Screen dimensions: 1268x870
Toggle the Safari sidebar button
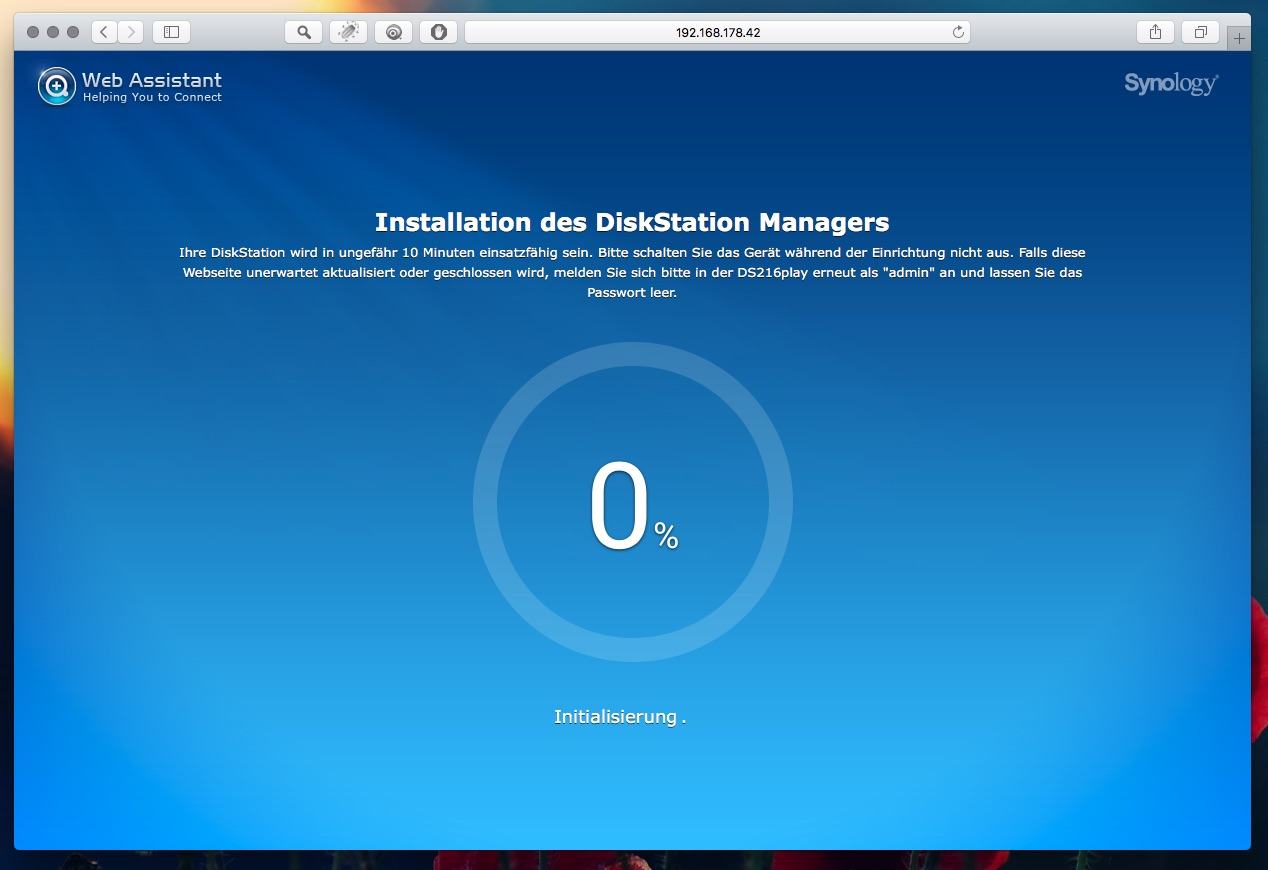tap(171, 32)
